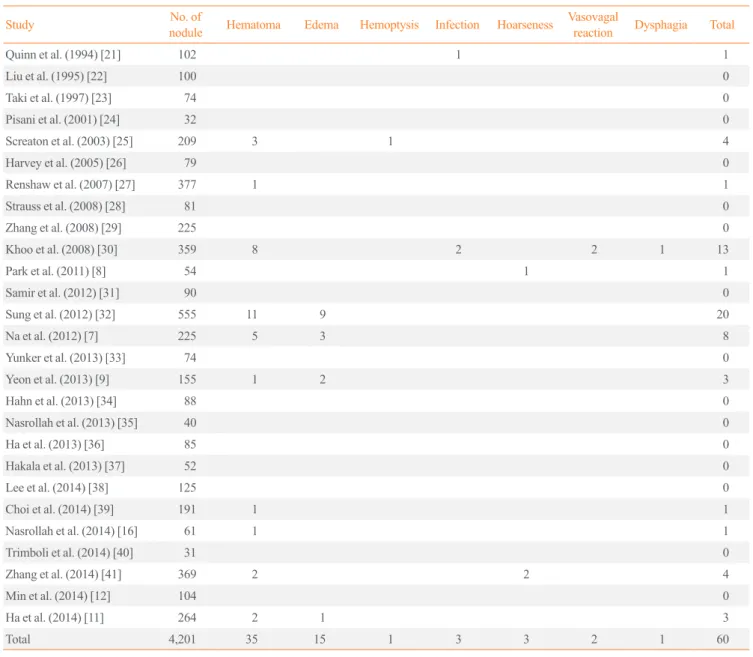Click the 'Infection' column header
This screenshot has width=753, height=657.
[457, 25]
